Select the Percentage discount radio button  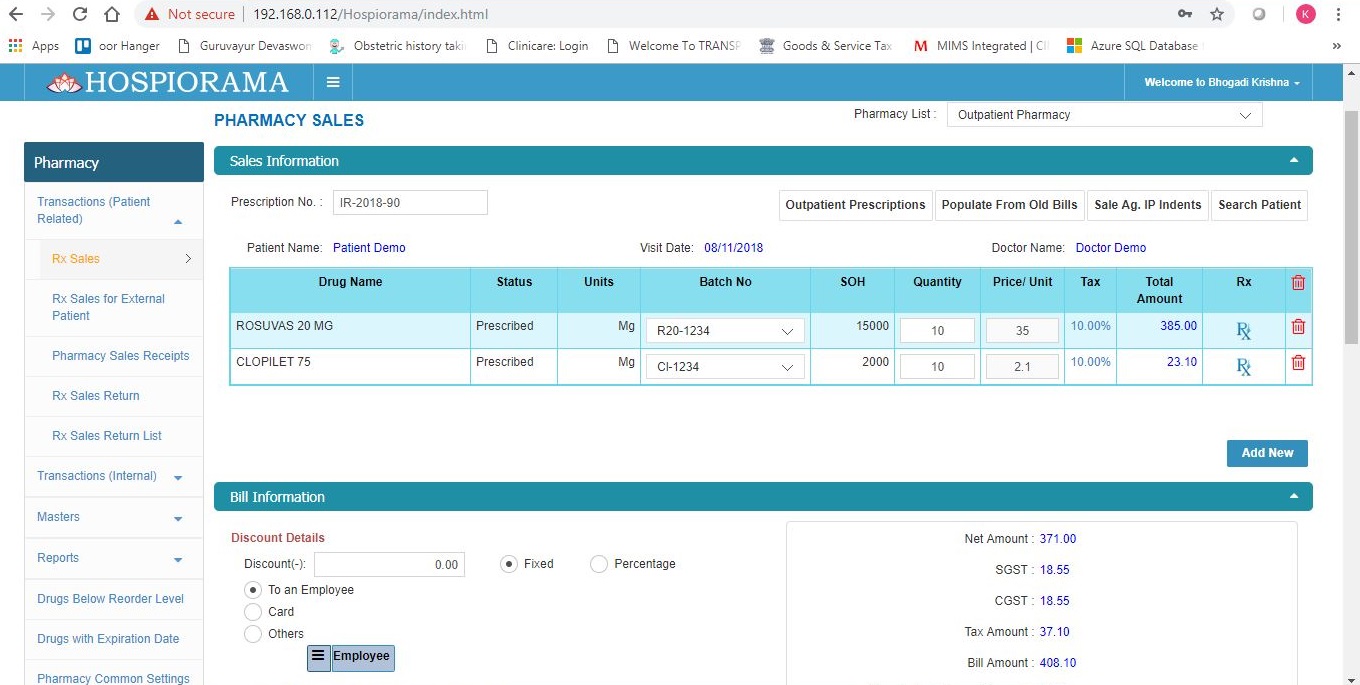[x=598, y=563]
